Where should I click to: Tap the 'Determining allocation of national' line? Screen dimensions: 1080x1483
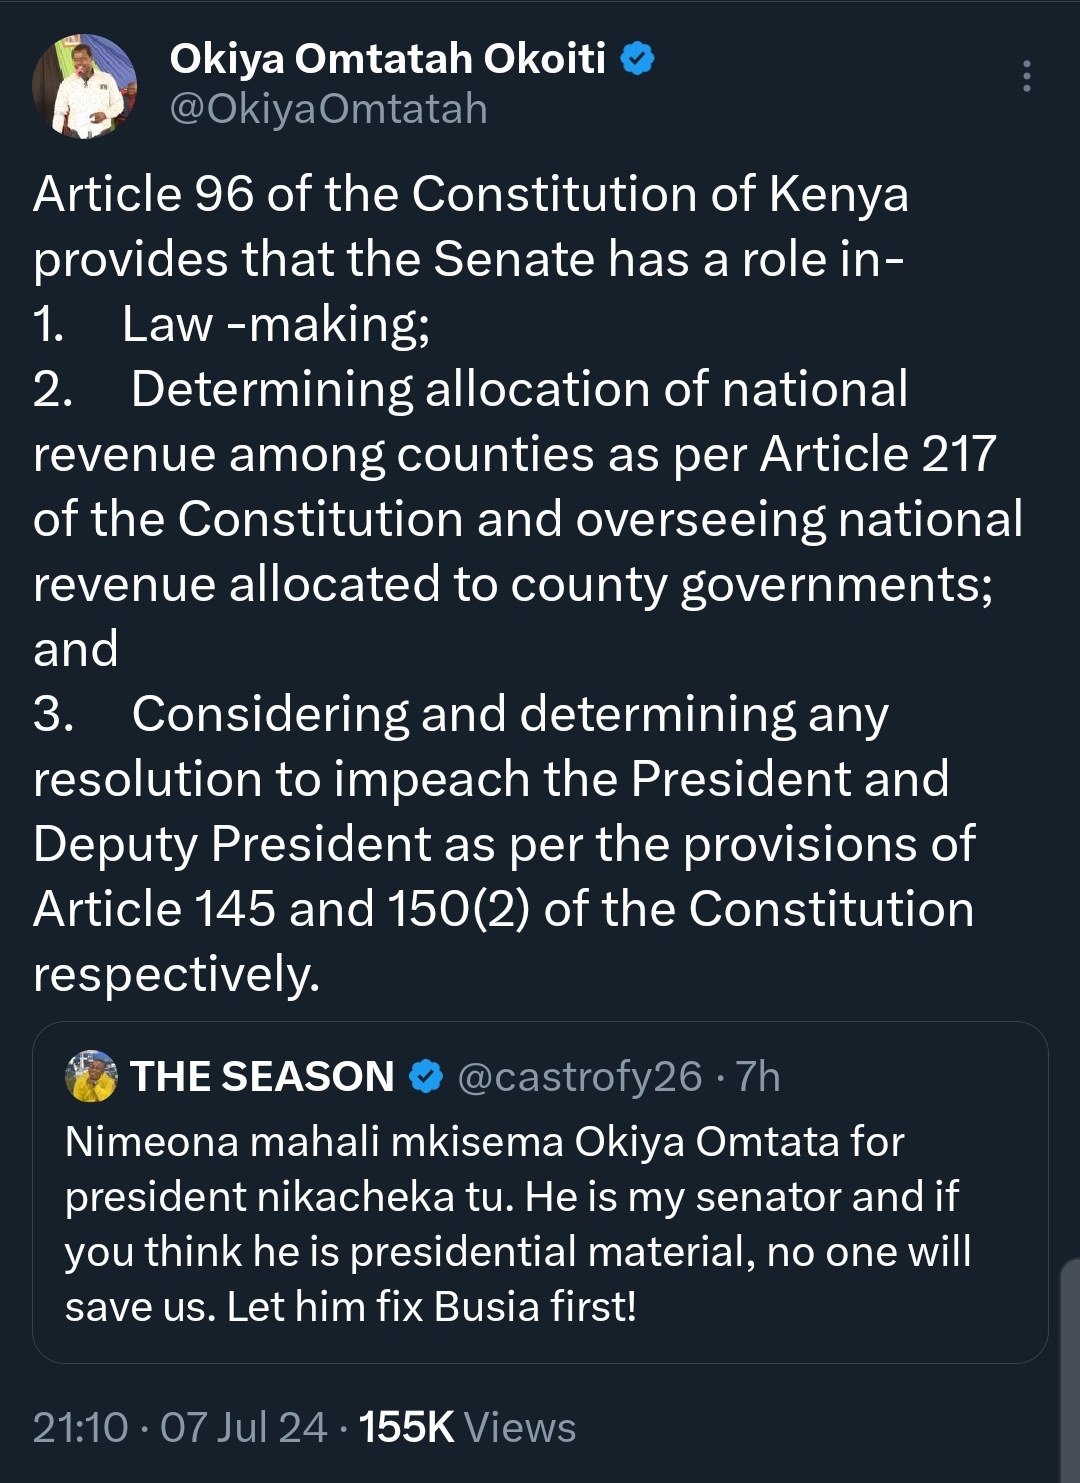coord(471,389)
